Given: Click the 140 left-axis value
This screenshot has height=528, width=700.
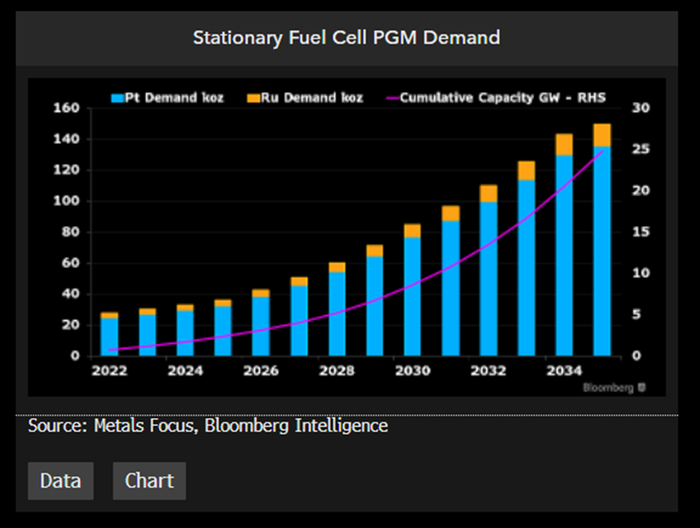Looking at the screenshot, I should tap(67, 139).
